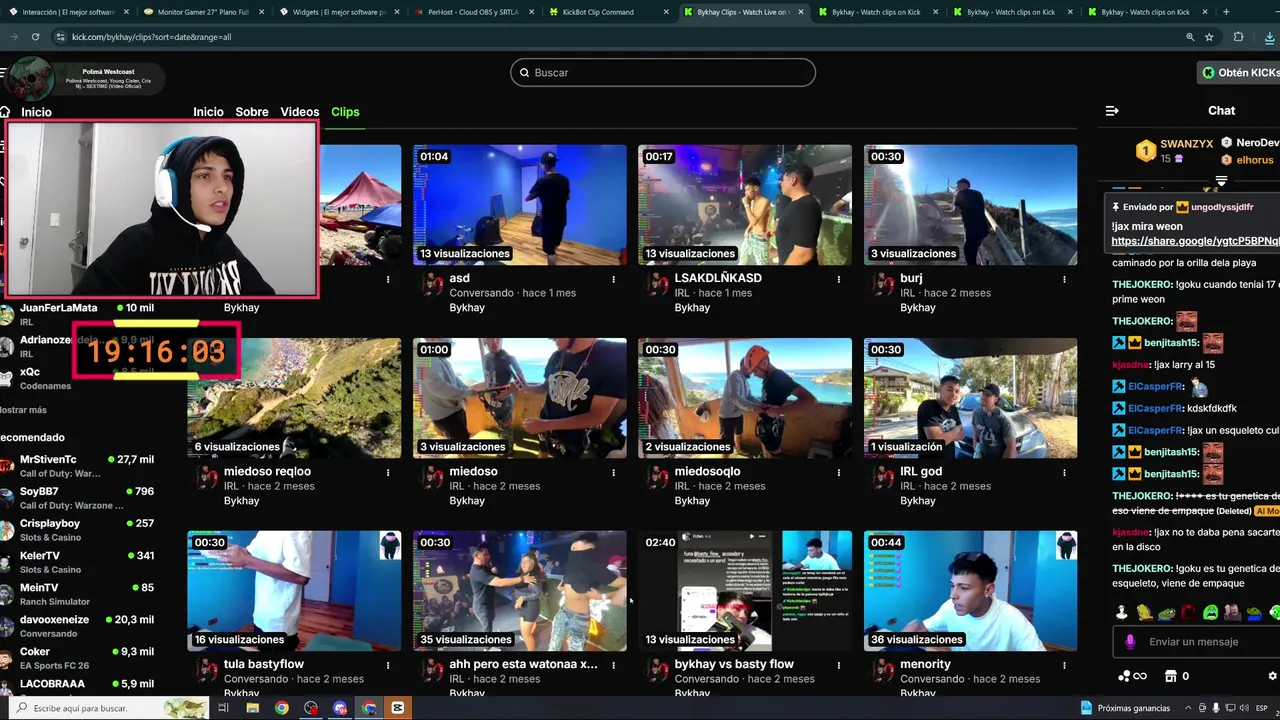Open CapCut from the taskbar
This screenshot has width=1280, height=720.
[x=398, y=708]
